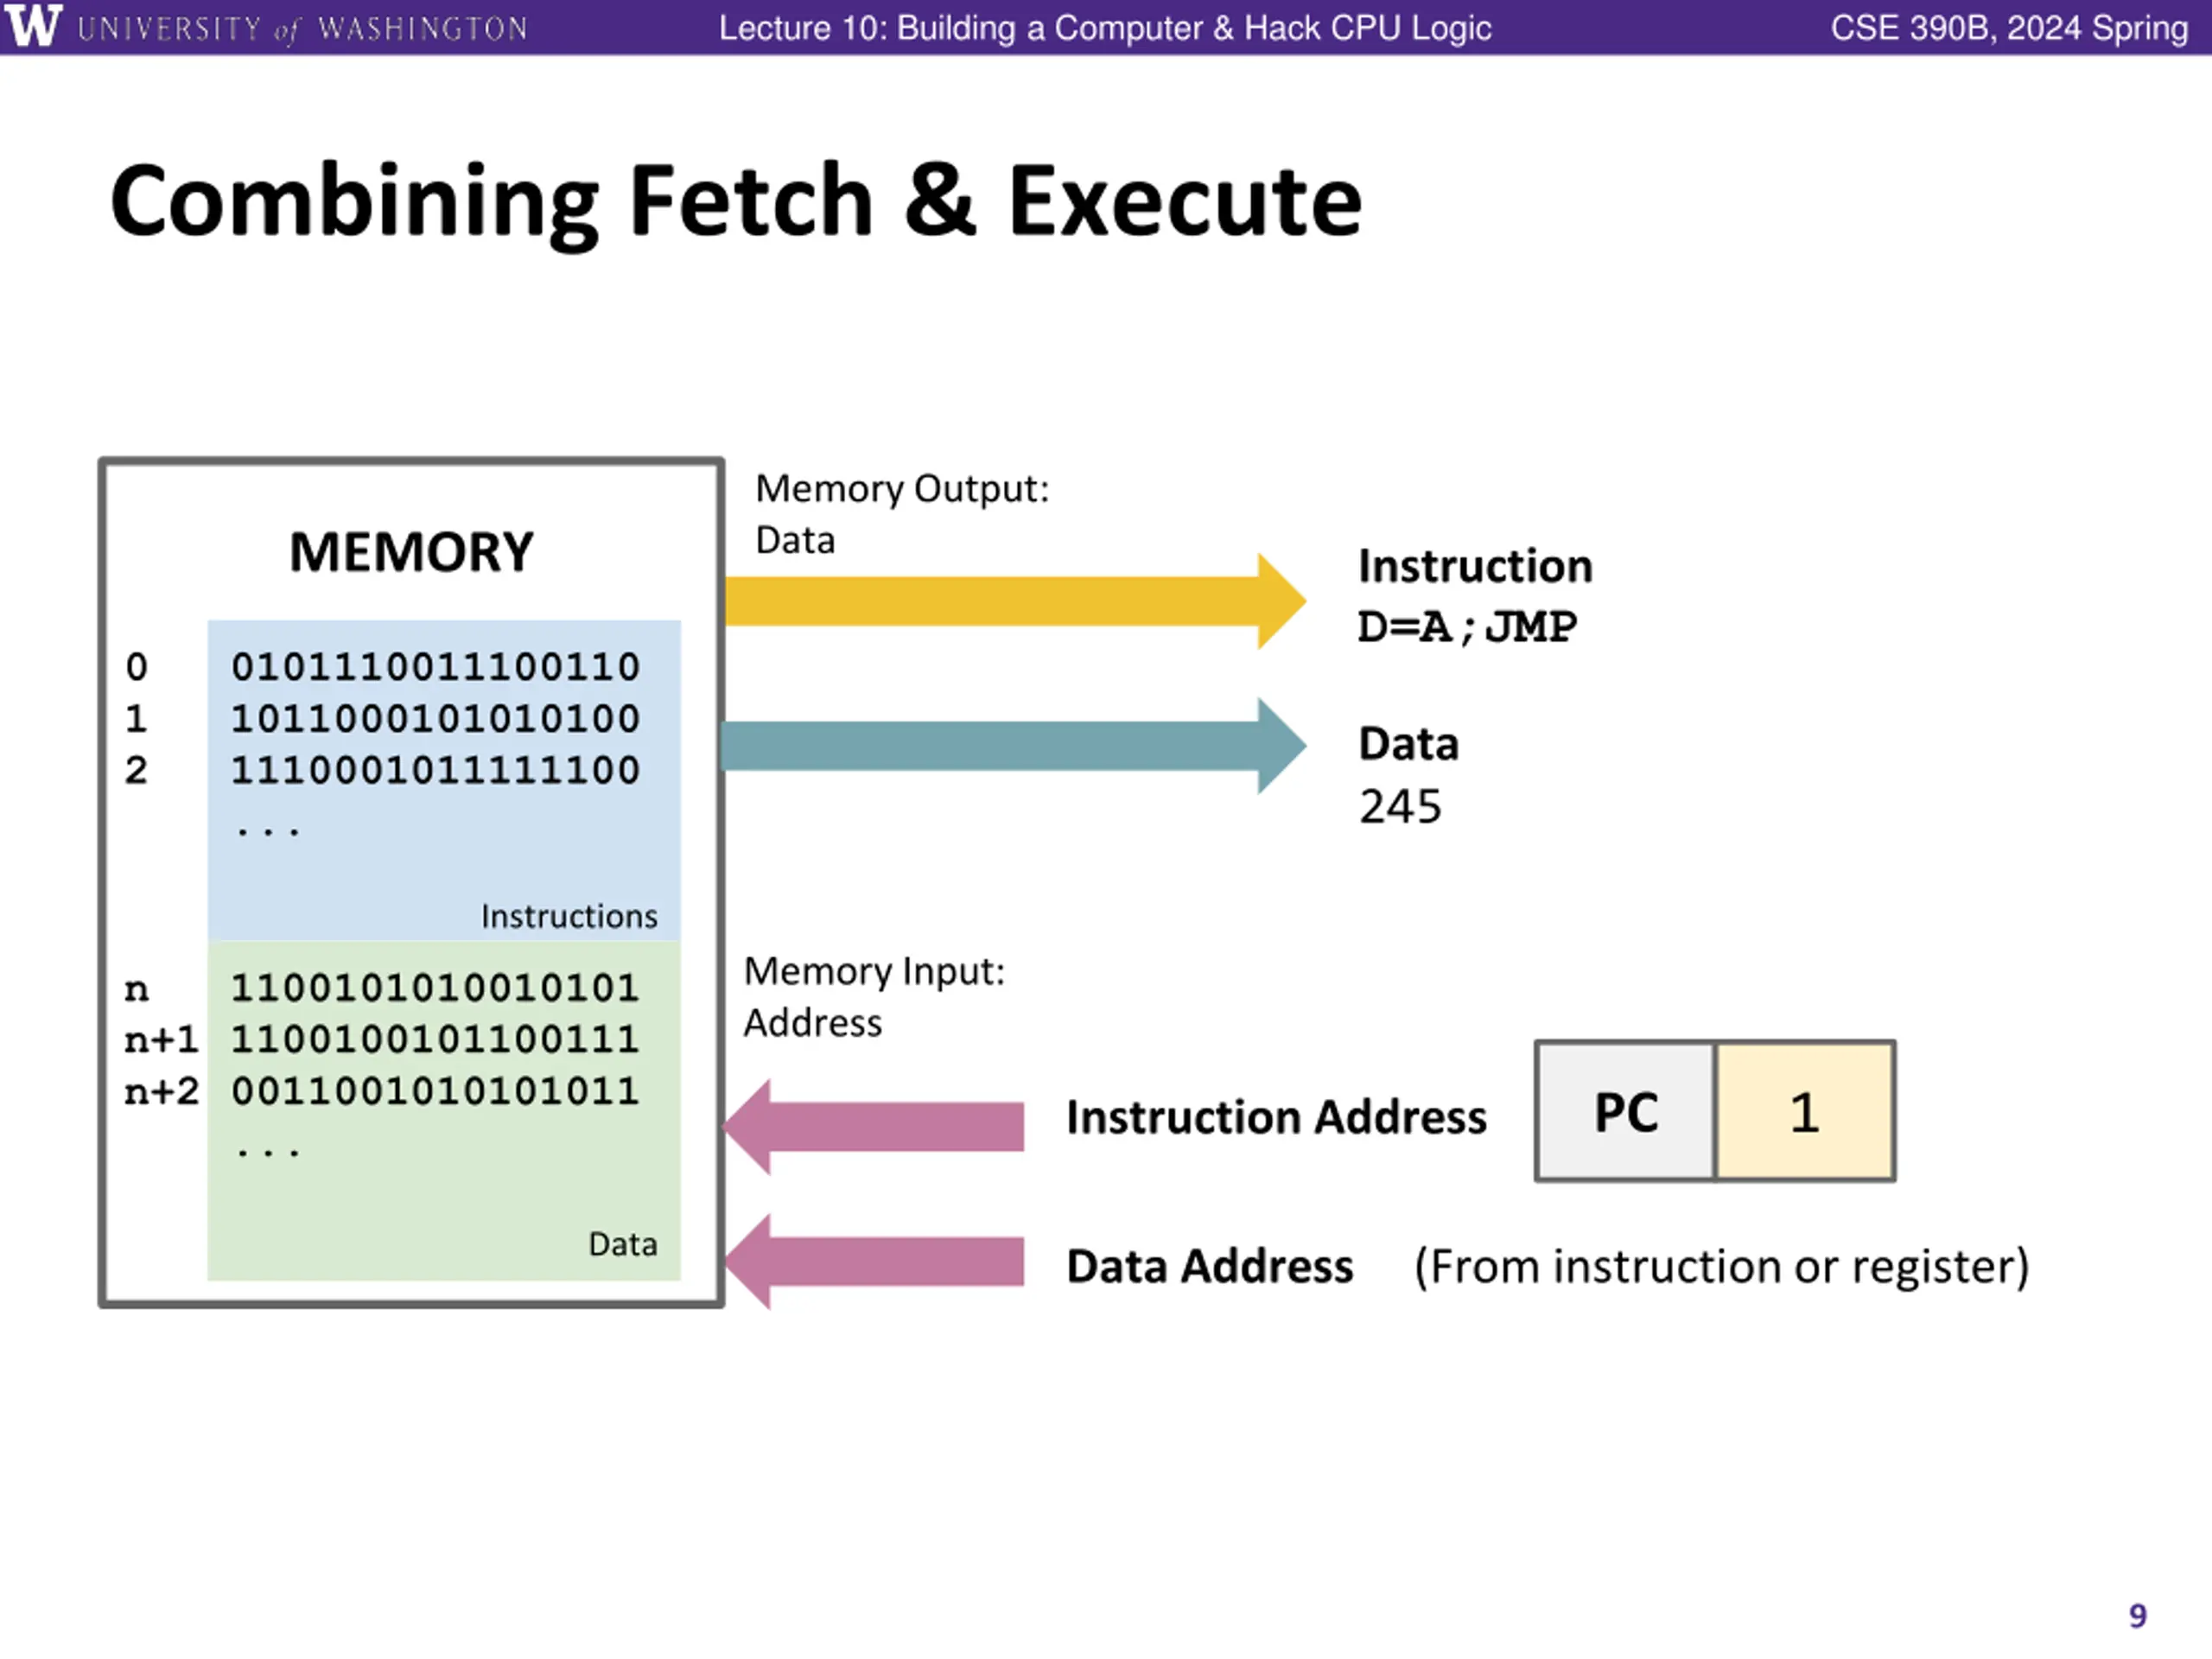Screen dimensions: 2212x1659
Task: Click the instruction word '1110001011111100'
Action: [435, 770]
